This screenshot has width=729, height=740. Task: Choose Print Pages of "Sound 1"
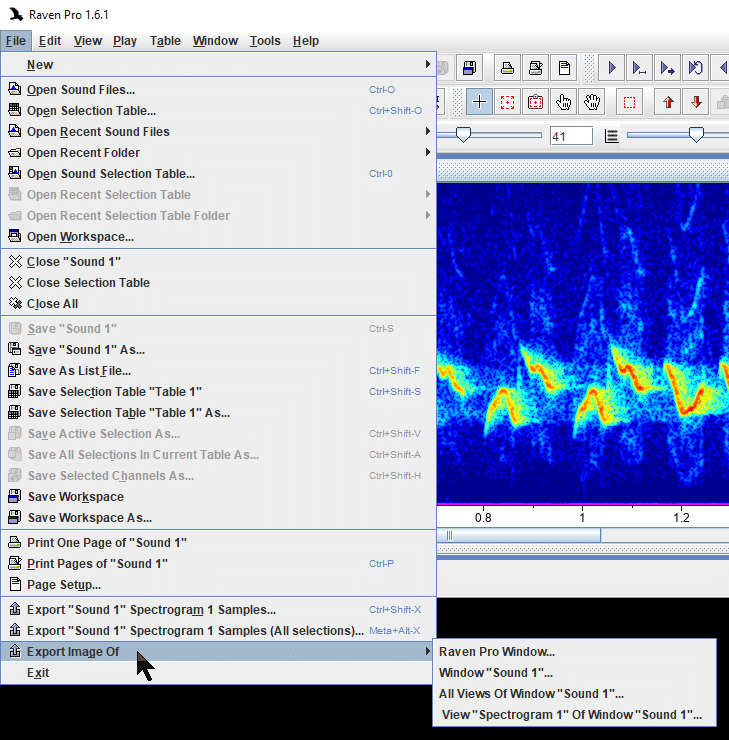point(218,563)
